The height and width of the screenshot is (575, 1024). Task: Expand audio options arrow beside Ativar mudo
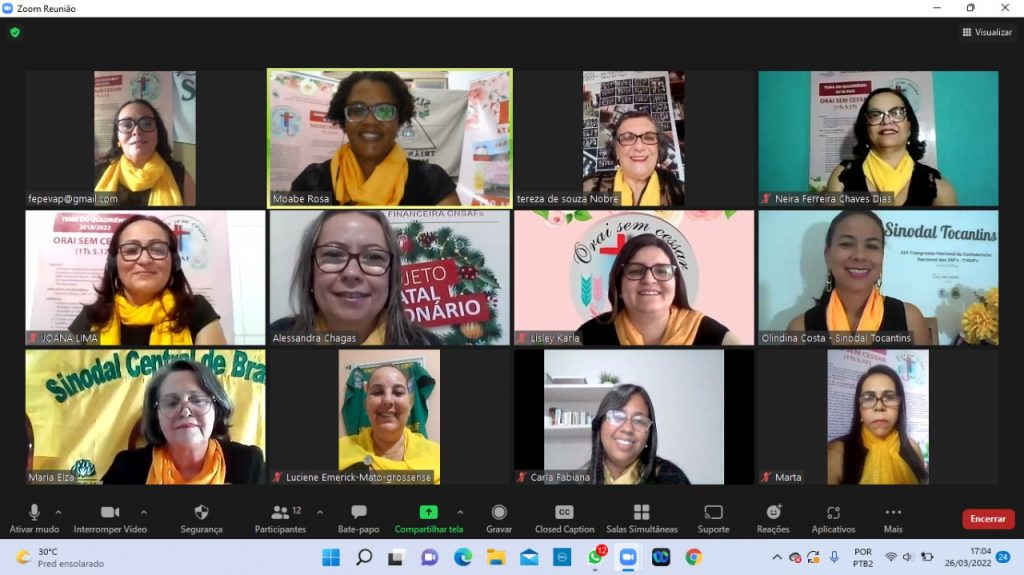click(x=67, y=512)
